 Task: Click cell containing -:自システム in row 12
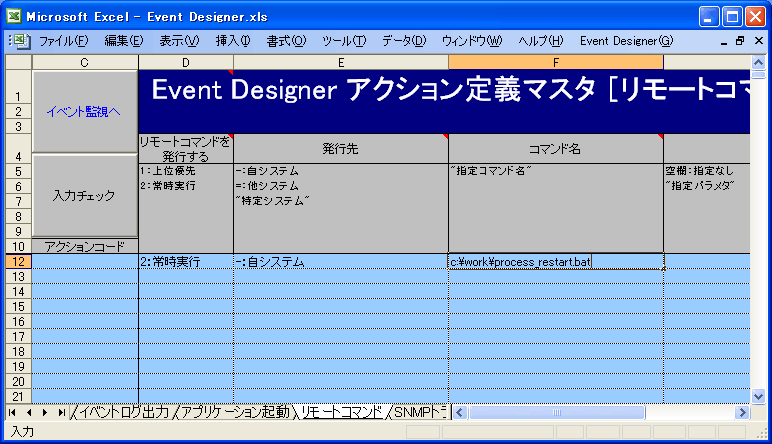point(341,262)
